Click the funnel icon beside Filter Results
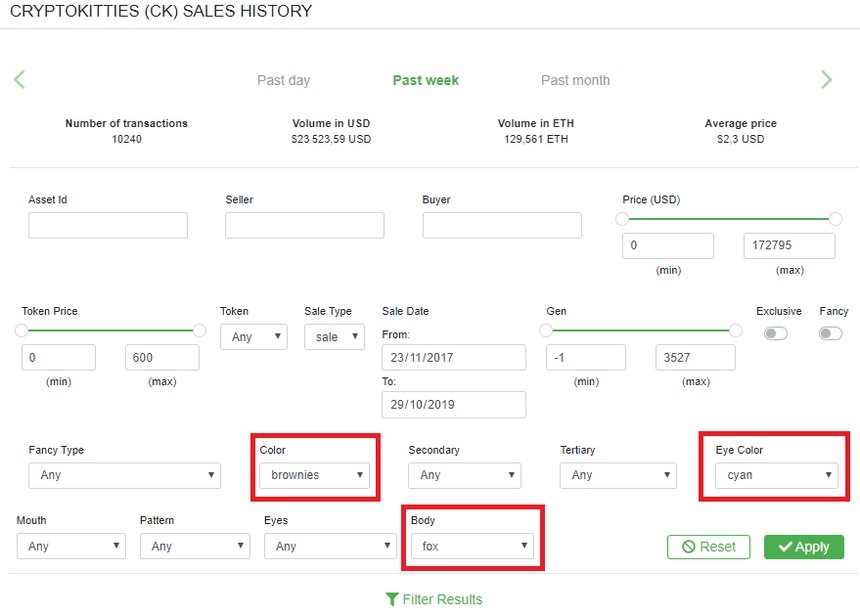 click(x=392, y=599)
